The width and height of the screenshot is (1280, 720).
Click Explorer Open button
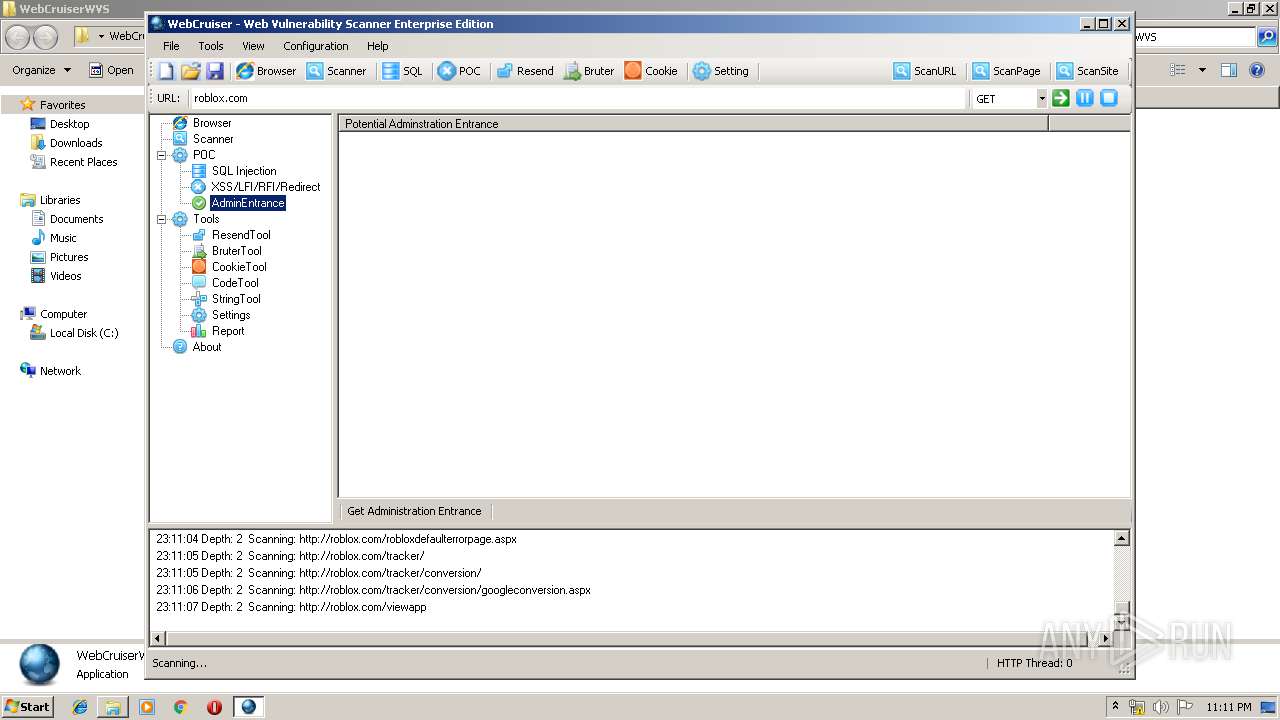pos(111,70)
